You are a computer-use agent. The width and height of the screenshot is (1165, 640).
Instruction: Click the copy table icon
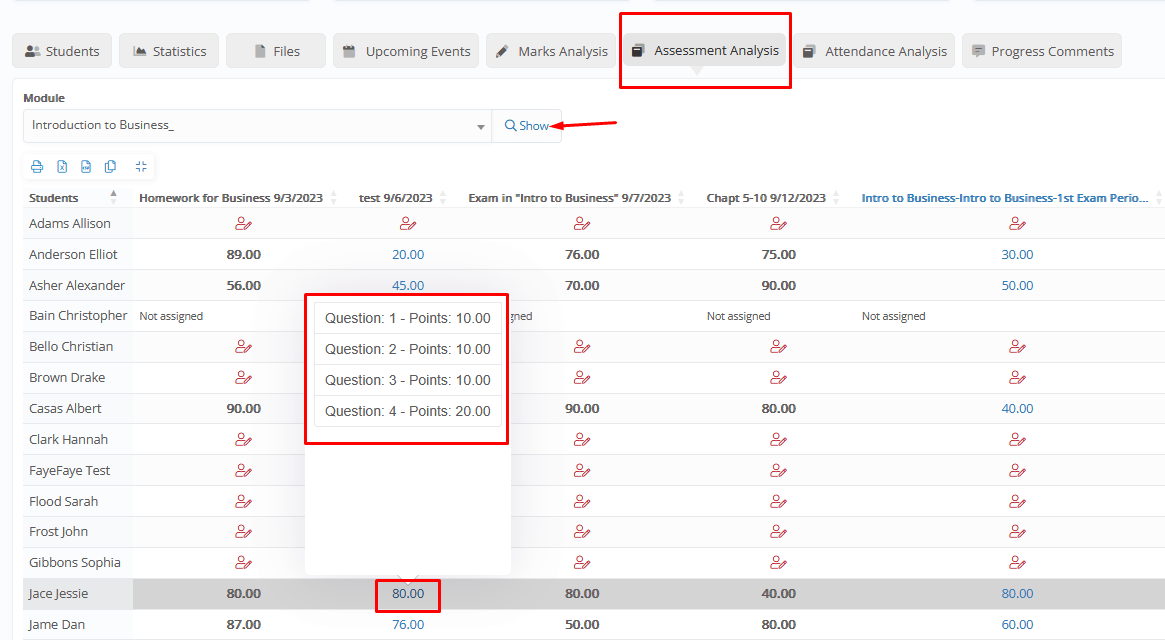pos(111,167)
